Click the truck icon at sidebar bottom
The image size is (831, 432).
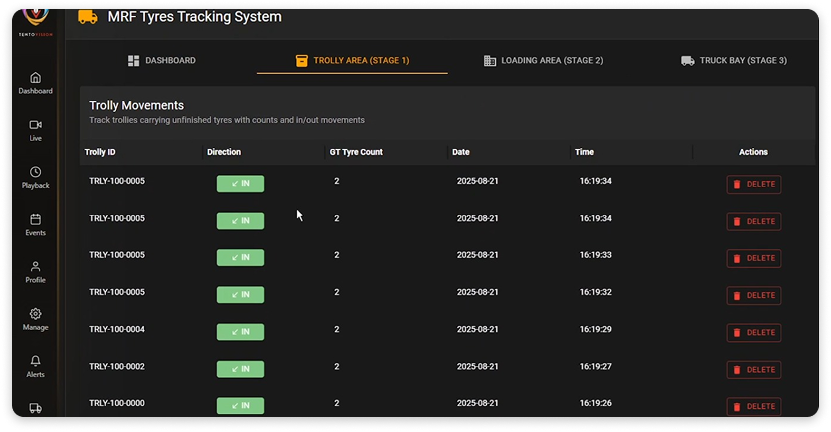[x=35, y=408]
